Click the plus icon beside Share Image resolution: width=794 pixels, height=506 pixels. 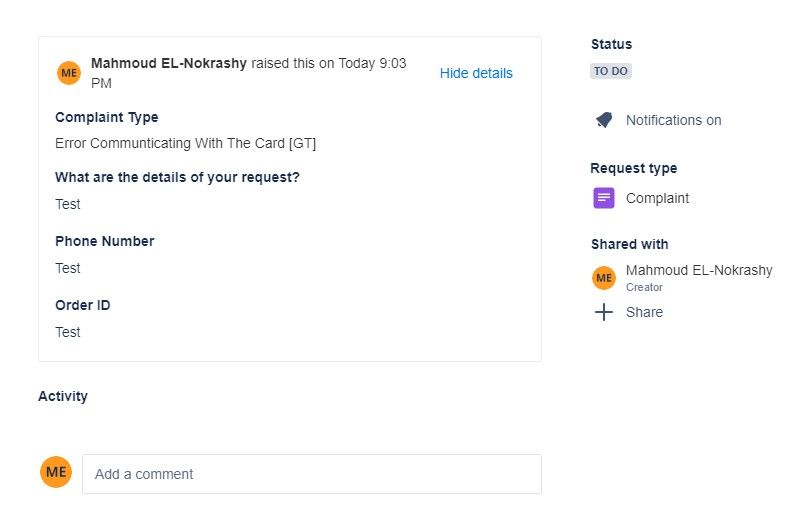pyautogui.click(x=604, y=312)
